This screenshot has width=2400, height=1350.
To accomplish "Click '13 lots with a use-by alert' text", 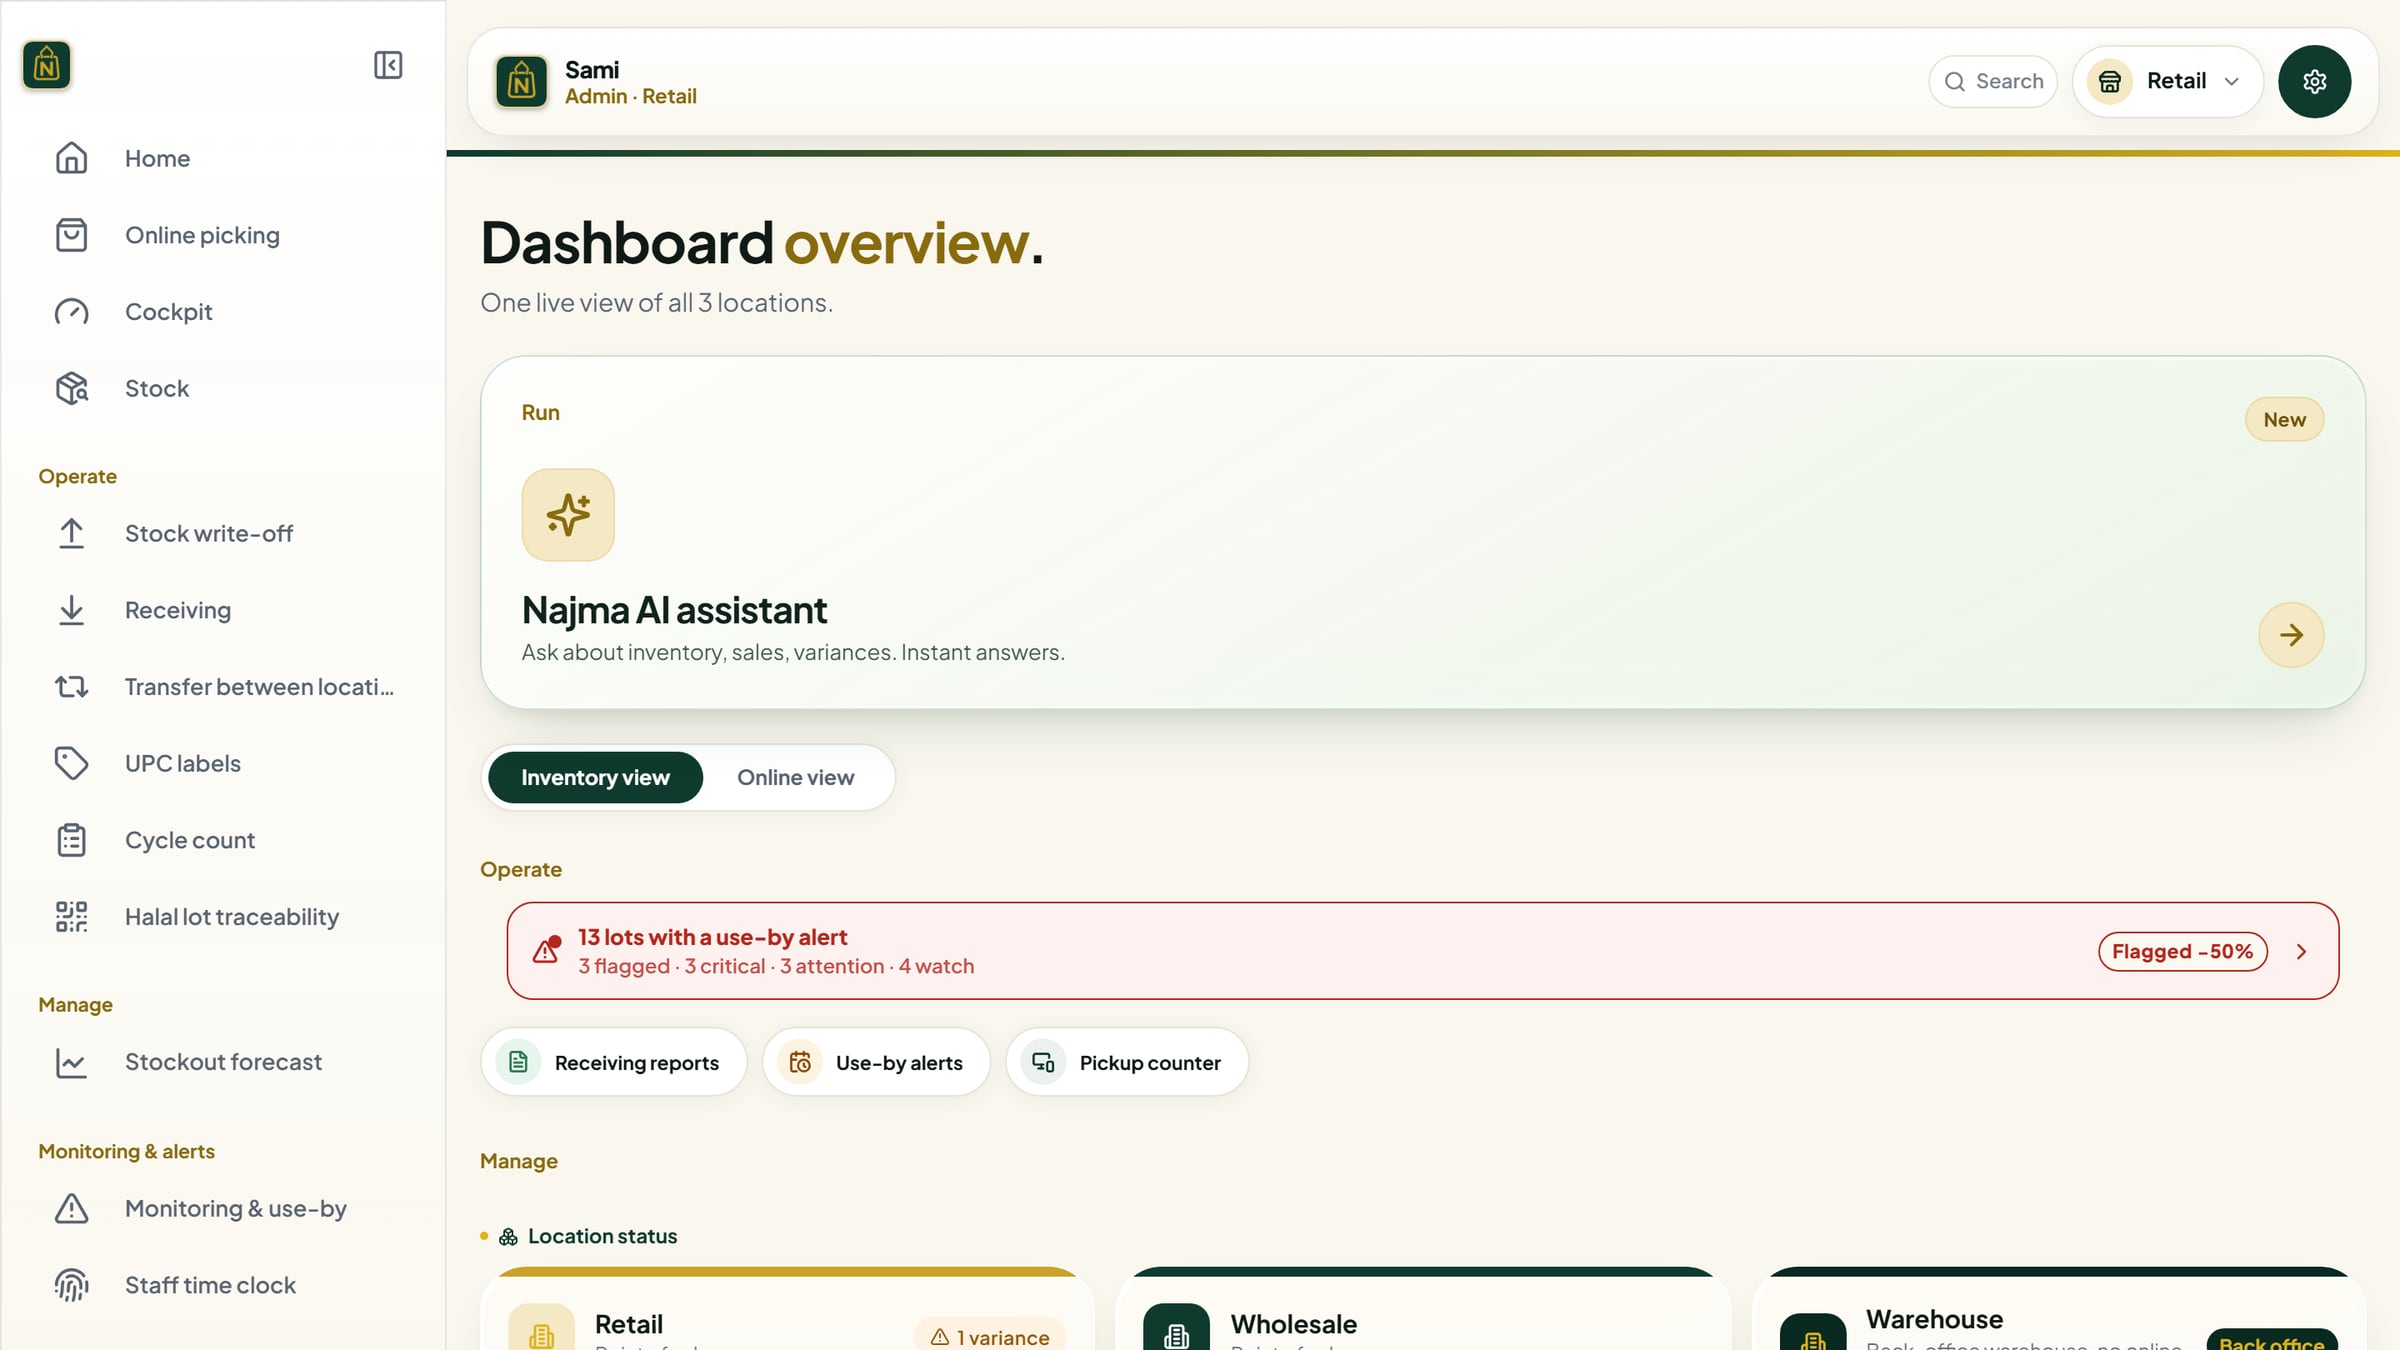I will click(712, 937).
